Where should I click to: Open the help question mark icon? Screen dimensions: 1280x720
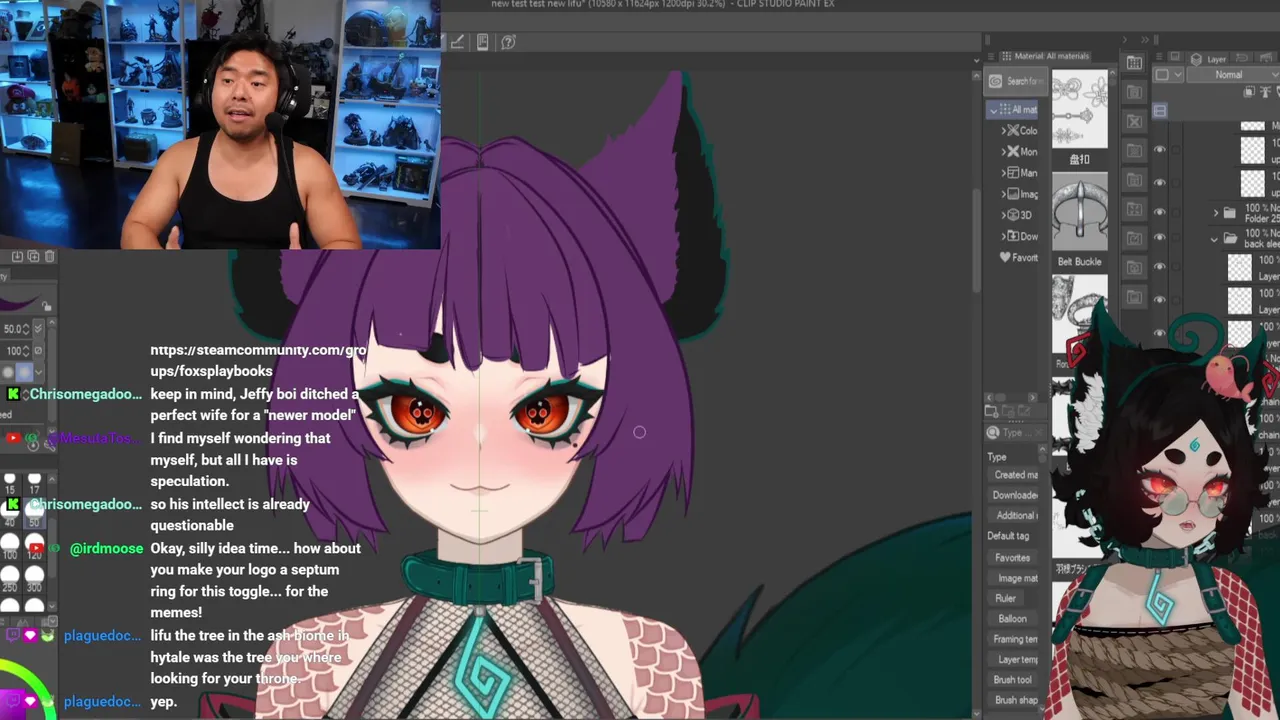pos(508,42)
